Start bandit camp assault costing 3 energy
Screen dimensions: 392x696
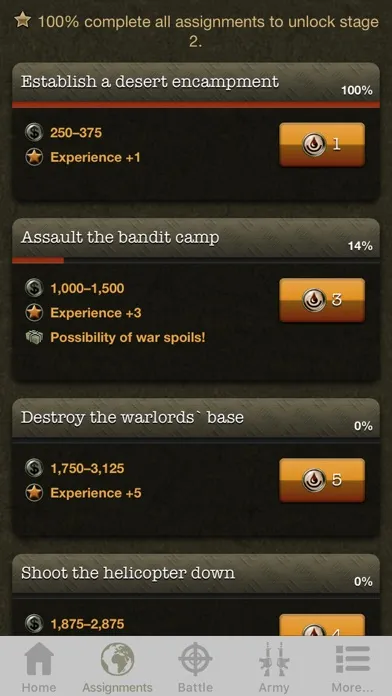click(322, 300)
